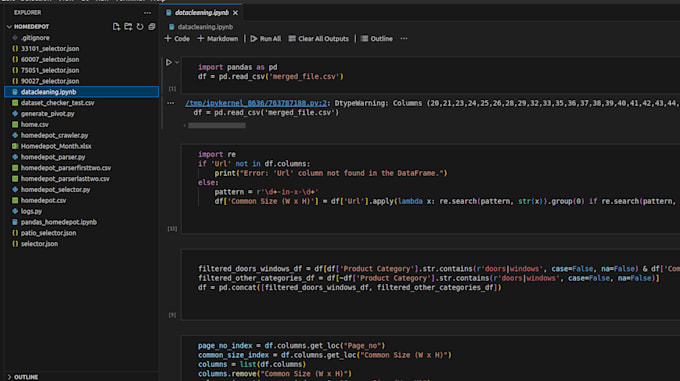
Task: Click into the filtered_doors_windows_df code cell
Action: click(431, 285)
